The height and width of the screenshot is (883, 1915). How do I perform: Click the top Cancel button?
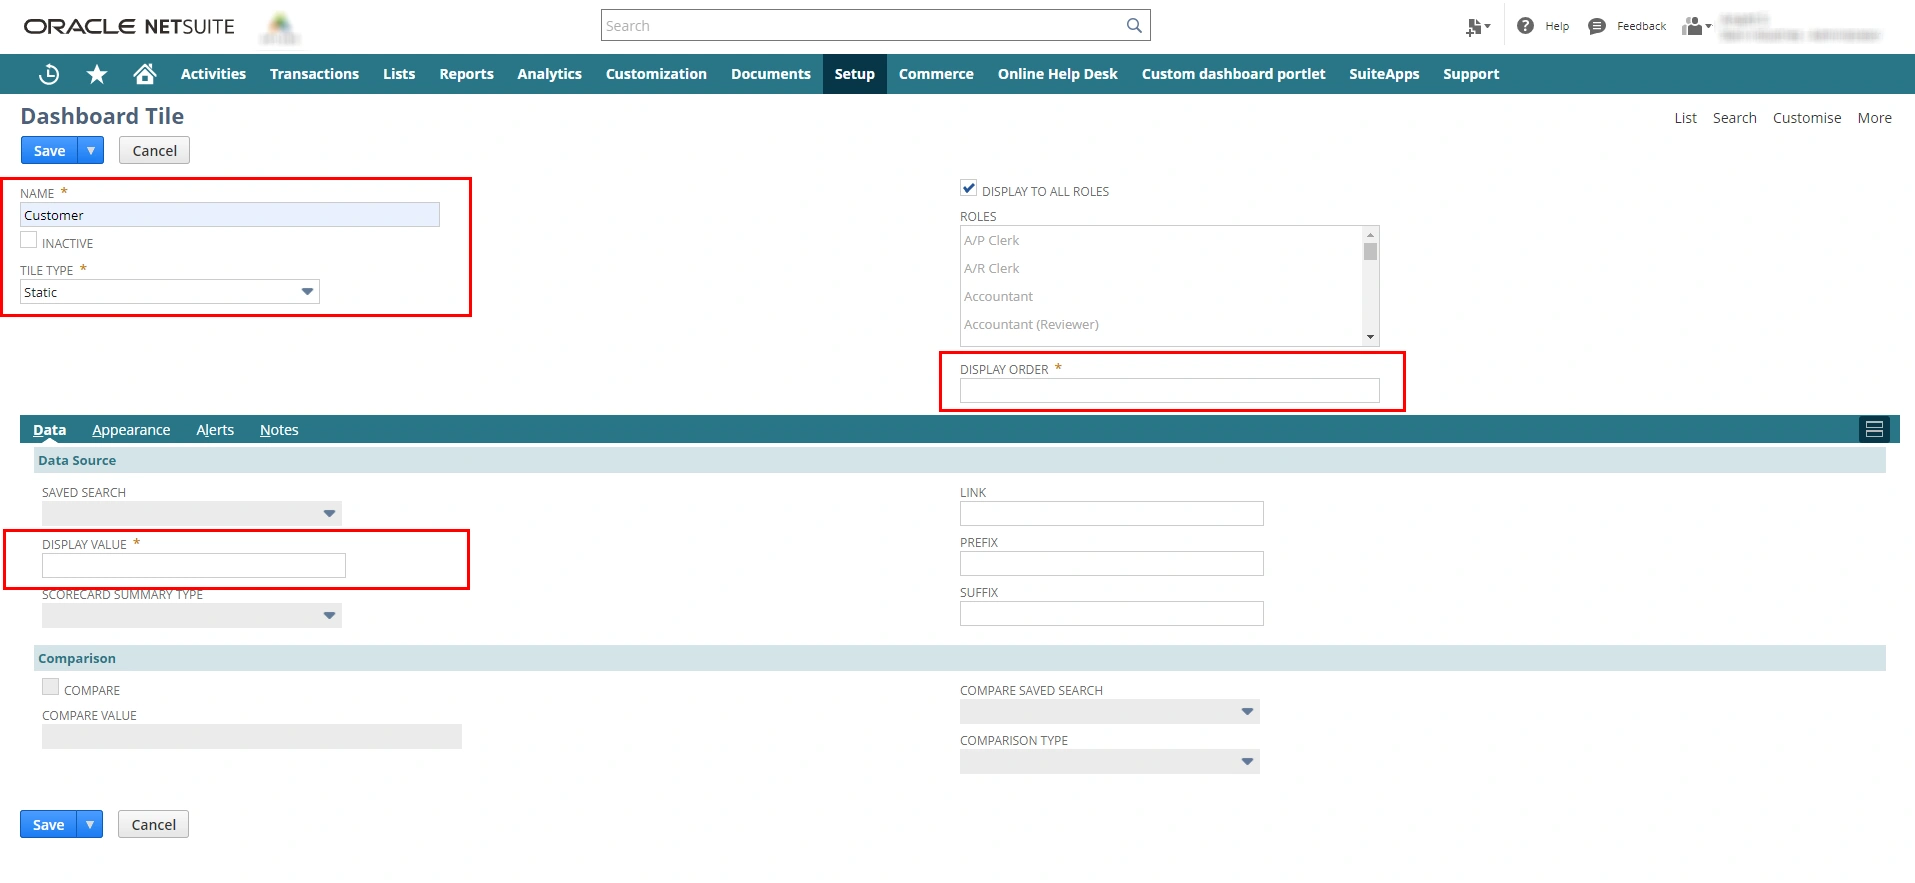(x=154, y=151)
